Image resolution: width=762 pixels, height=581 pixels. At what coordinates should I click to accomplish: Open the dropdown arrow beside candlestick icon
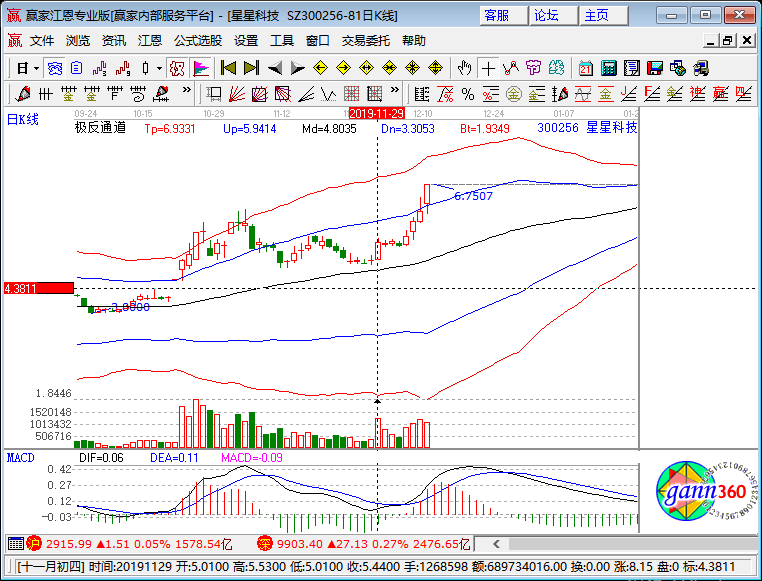coord(159,68)
